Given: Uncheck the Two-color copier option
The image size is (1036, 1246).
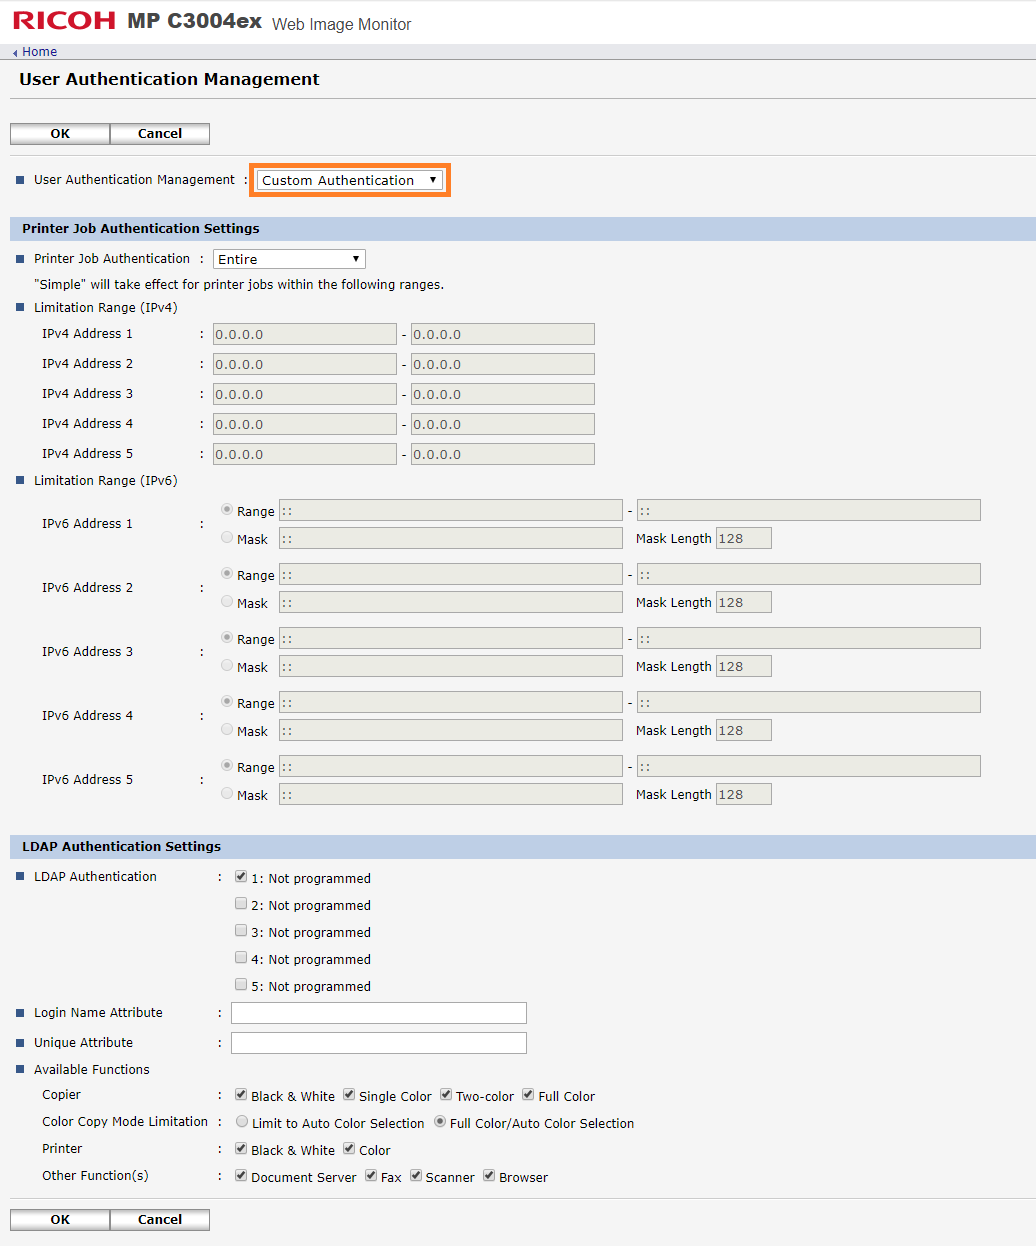Looking at the screenshot, I should pyautogui.click(x=445, y=1094).
